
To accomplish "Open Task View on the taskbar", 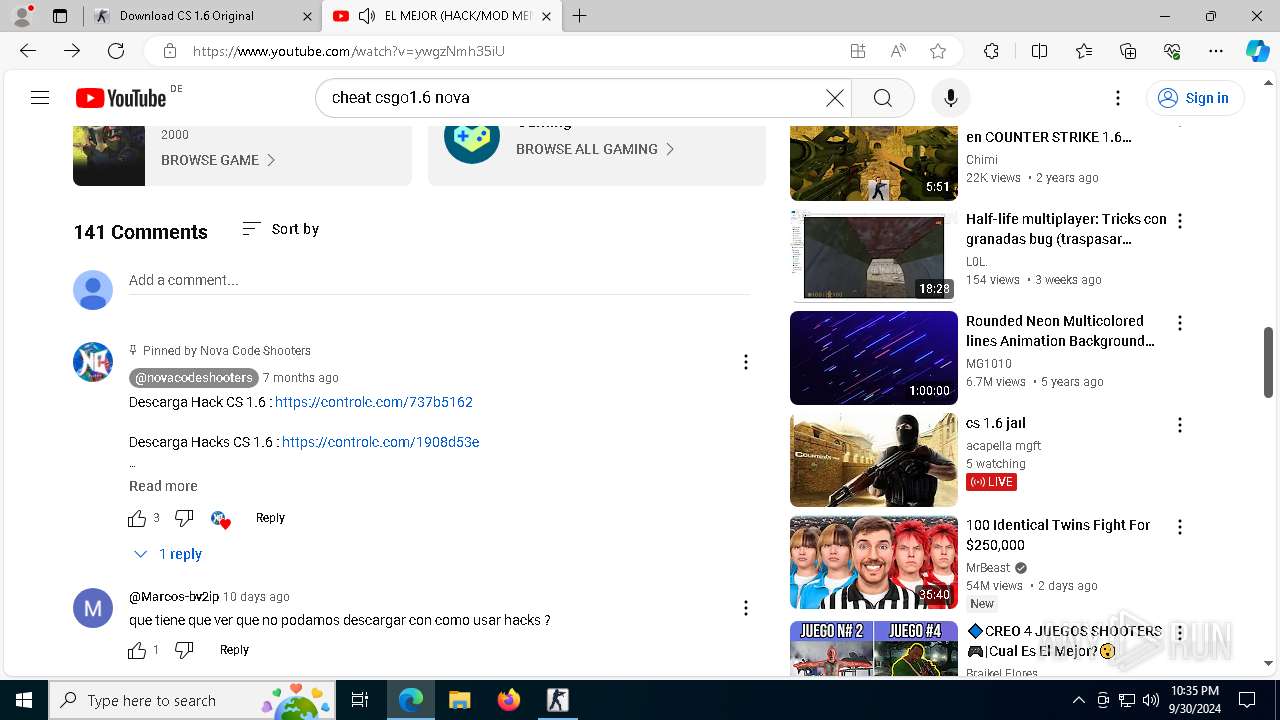I will coord(360,700).
